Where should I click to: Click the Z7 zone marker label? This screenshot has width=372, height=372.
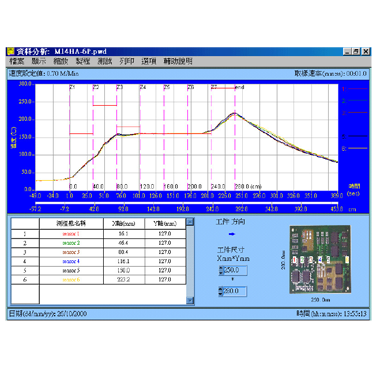click(215, 87)
